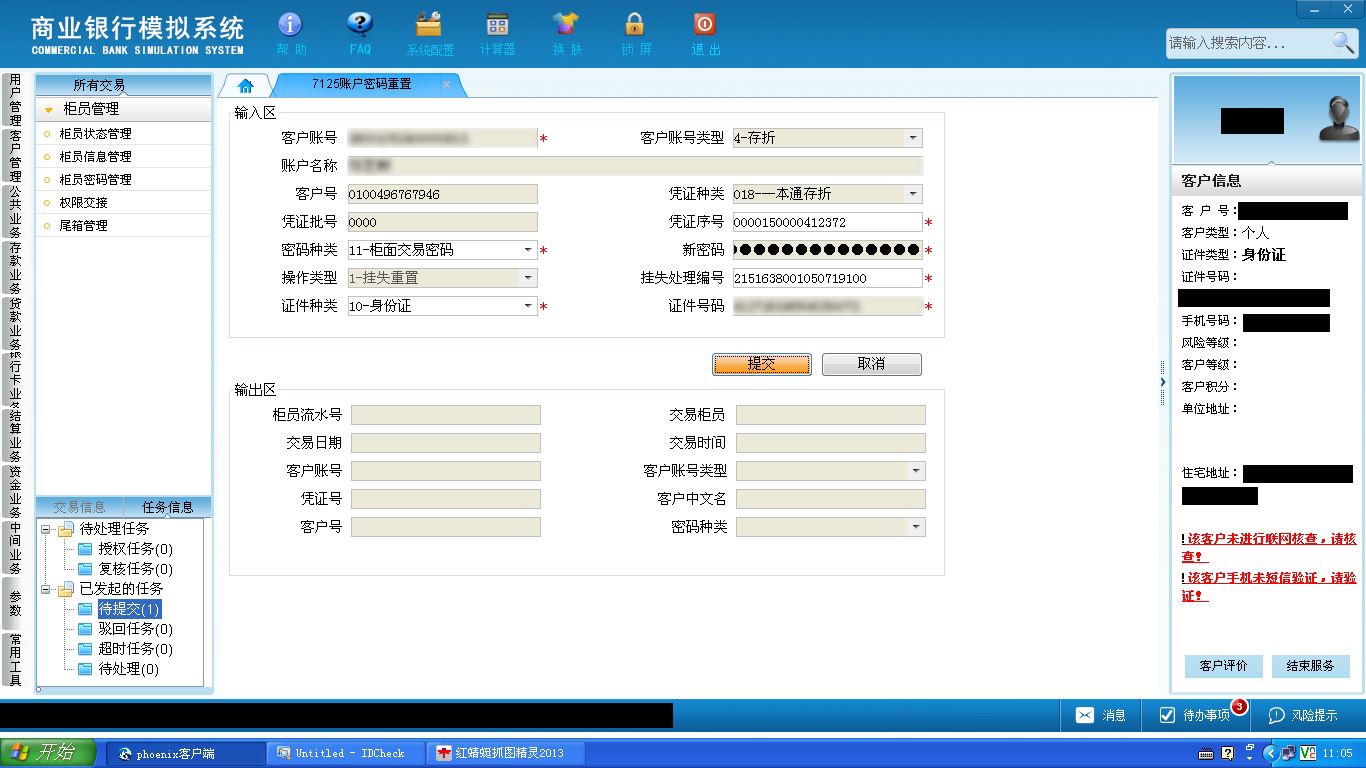Click the 新密码 password field
This screenshot has height=768, width=1366.
click(827, 250)
